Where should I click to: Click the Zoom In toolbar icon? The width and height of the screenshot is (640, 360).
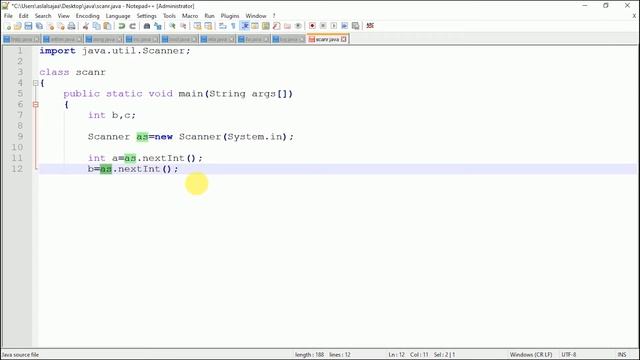(172, 26)
